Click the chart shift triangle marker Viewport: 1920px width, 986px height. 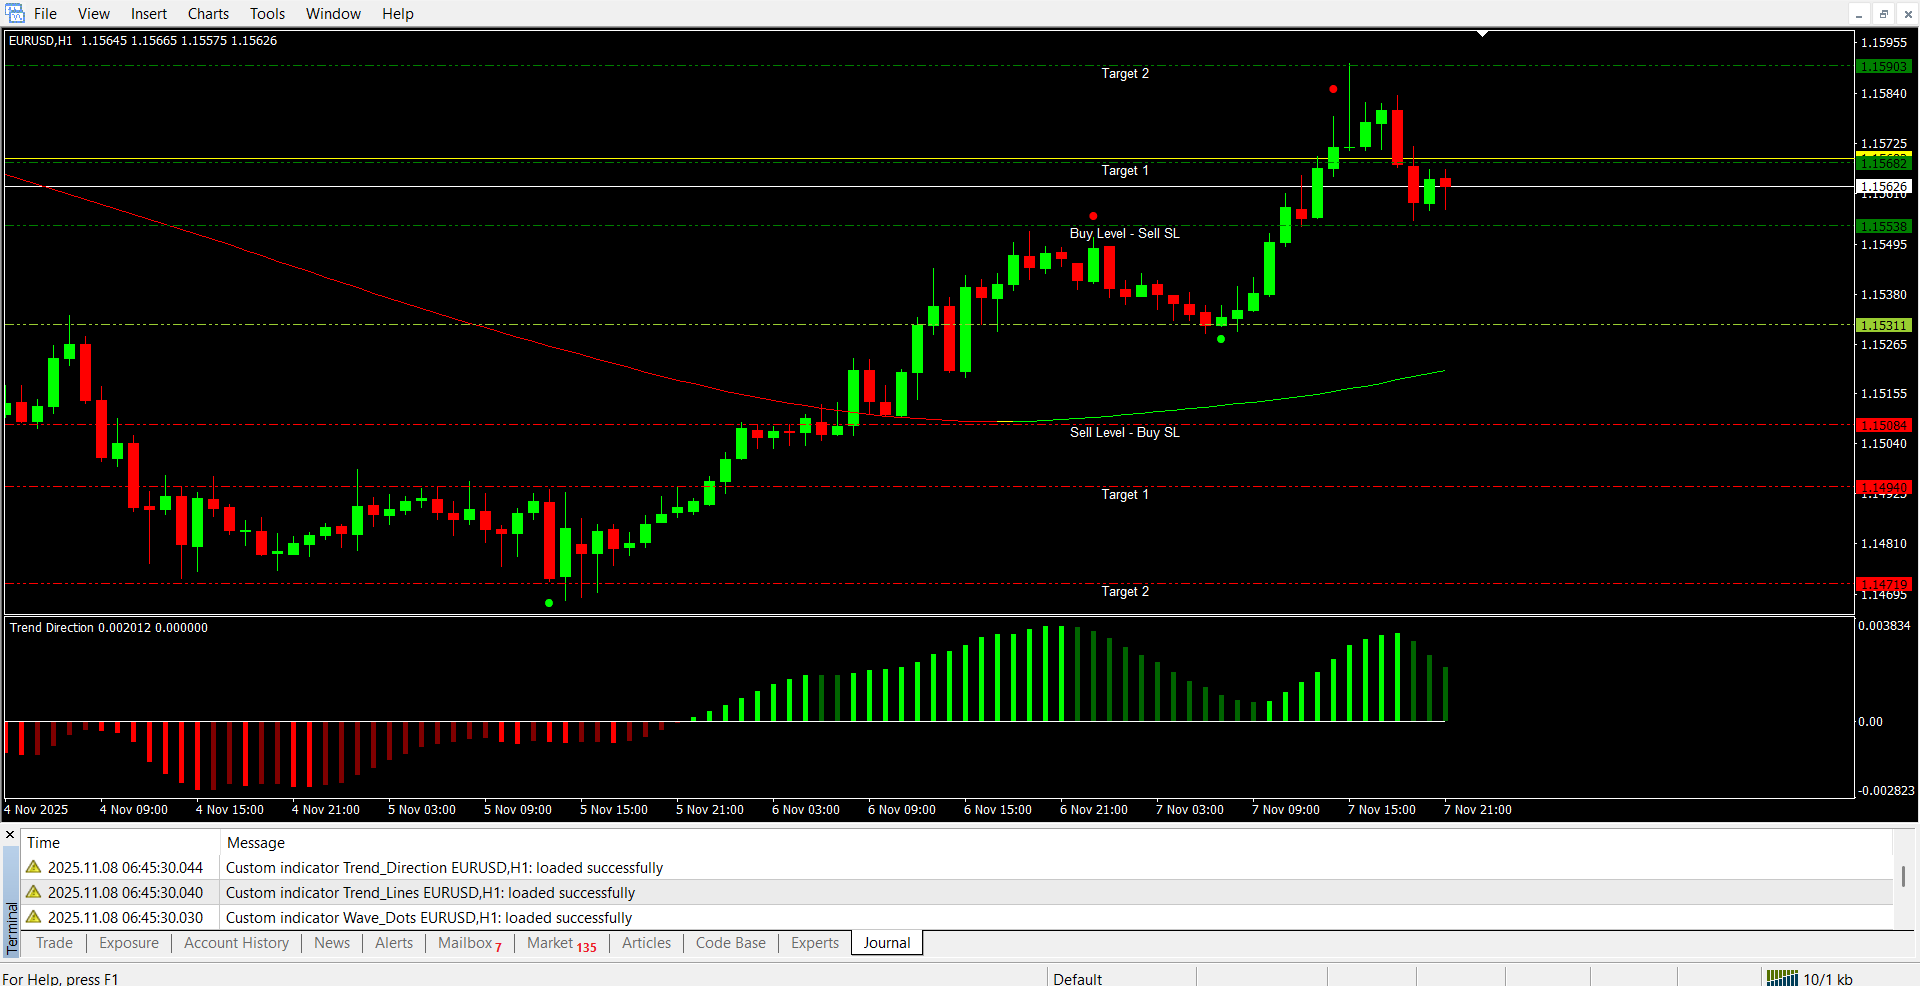(1483, 34)
